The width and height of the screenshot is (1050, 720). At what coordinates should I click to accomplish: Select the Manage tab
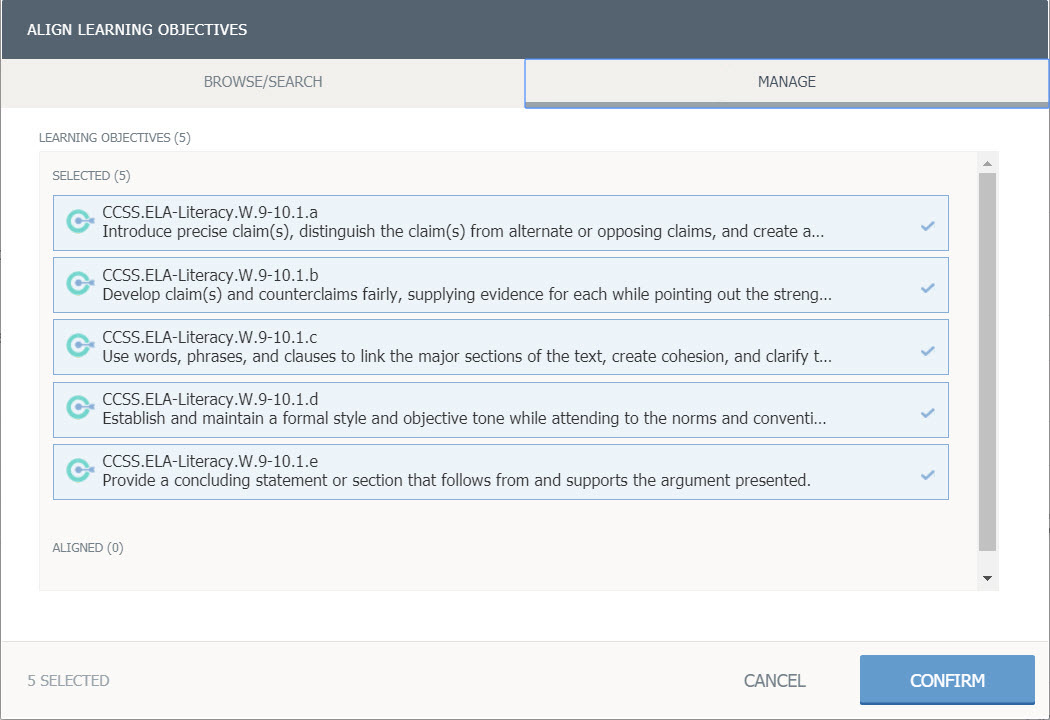(786, 82)
